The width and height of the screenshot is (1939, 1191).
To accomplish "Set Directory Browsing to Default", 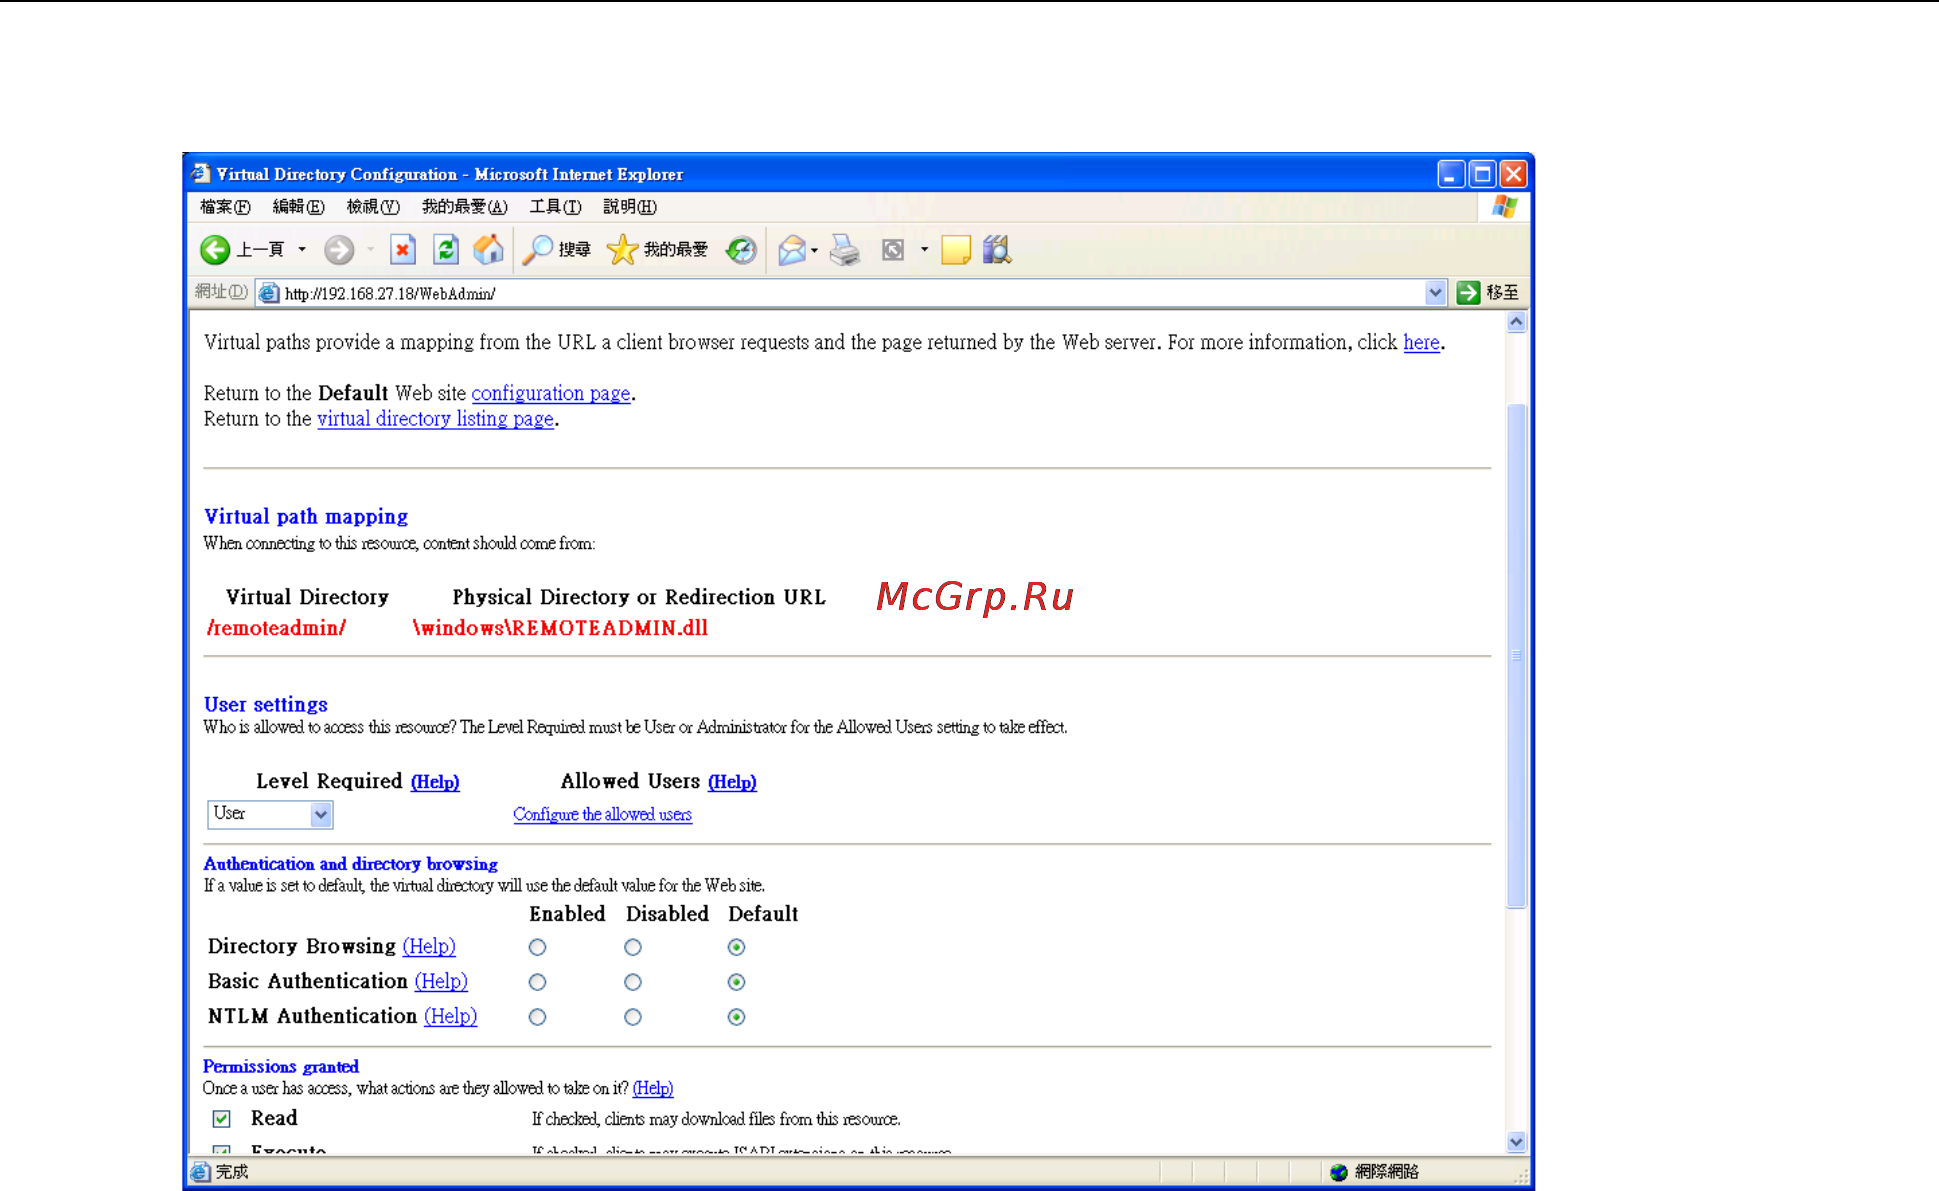I will point(737,947).
